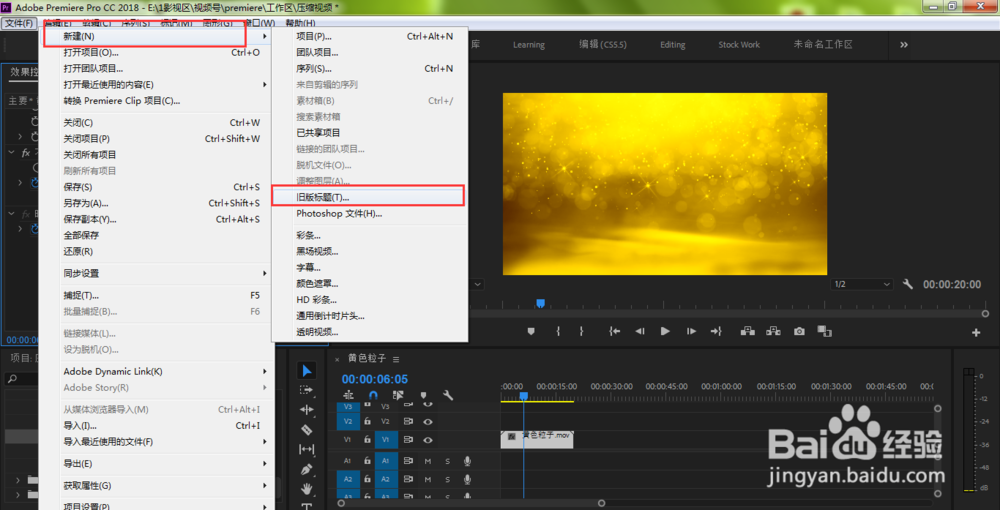
Task: Toggle V2 track output eye
Action: pos(428,421)
